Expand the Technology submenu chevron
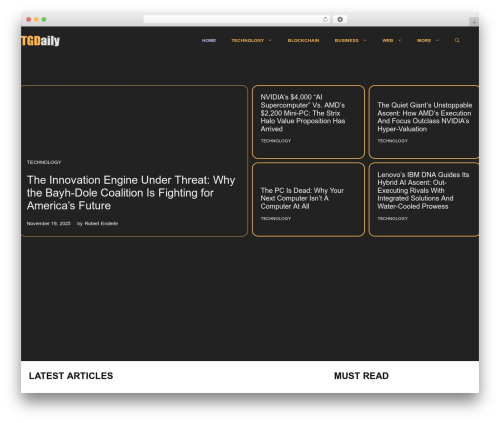 pos(270,40)
